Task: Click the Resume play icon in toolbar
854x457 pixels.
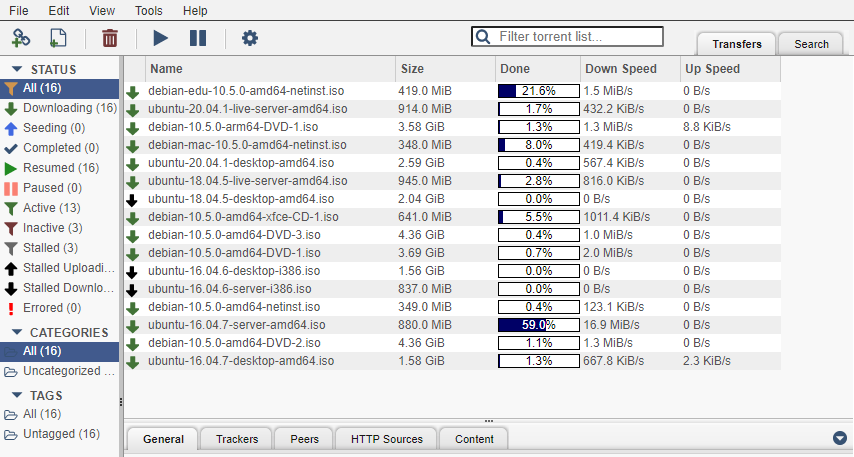Action: pyautogui.click(x=160, y=38)
